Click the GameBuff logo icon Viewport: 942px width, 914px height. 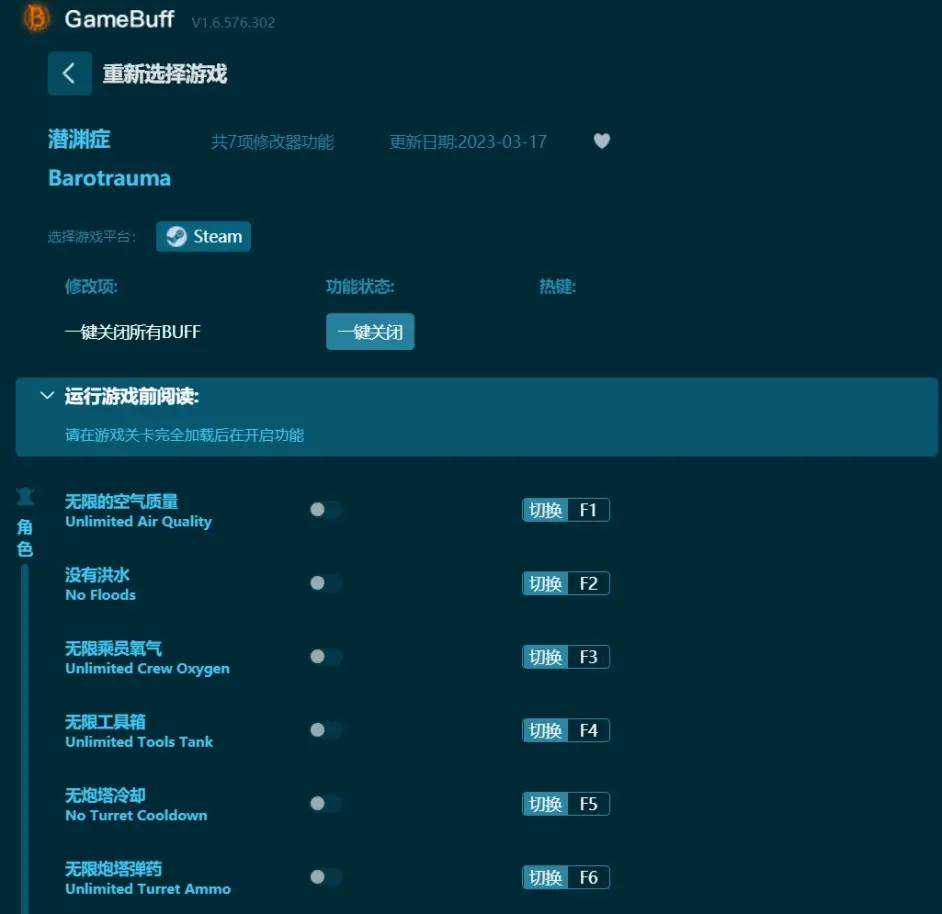click(36, 18)
